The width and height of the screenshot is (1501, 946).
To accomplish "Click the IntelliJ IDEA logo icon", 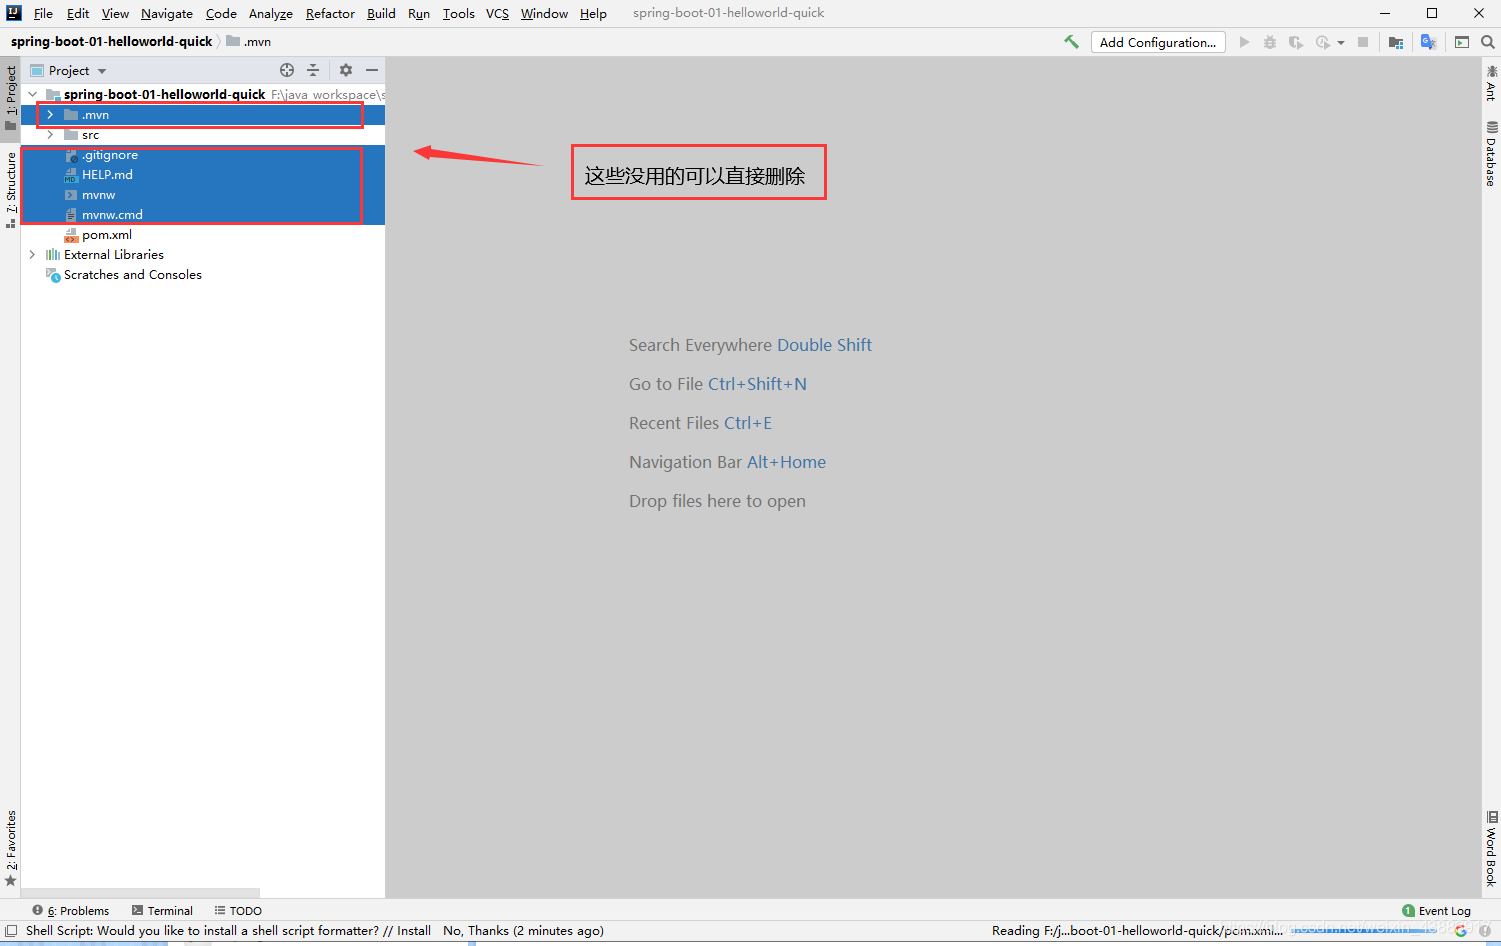I will (x=14, y=13).
